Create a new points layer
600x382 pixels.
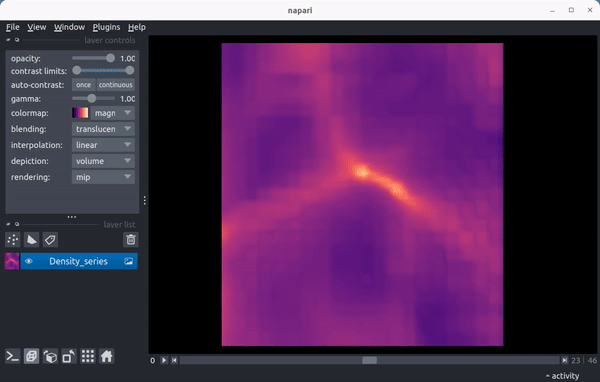tap(13, 240)
